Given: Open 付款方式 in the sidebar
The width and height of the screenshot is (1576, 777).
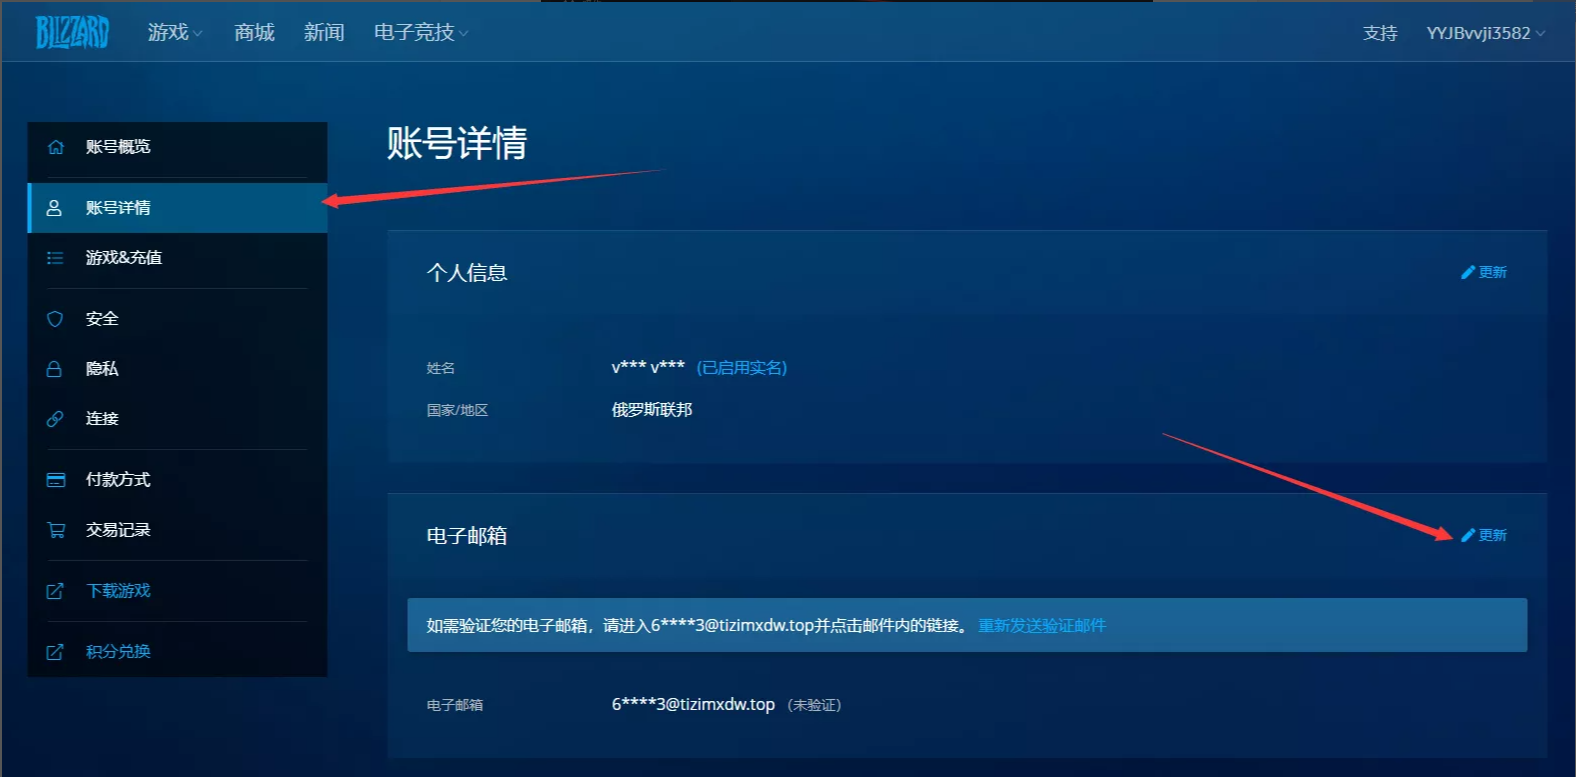Looking at the screenshot, I should tap(177, 480).
